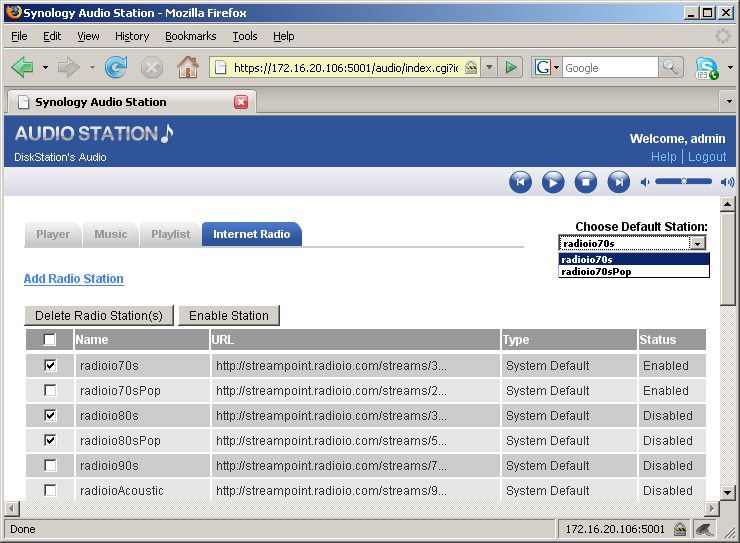Click the horizontal scrollbar right arrow
740x543 pixels.
point(712,509)
